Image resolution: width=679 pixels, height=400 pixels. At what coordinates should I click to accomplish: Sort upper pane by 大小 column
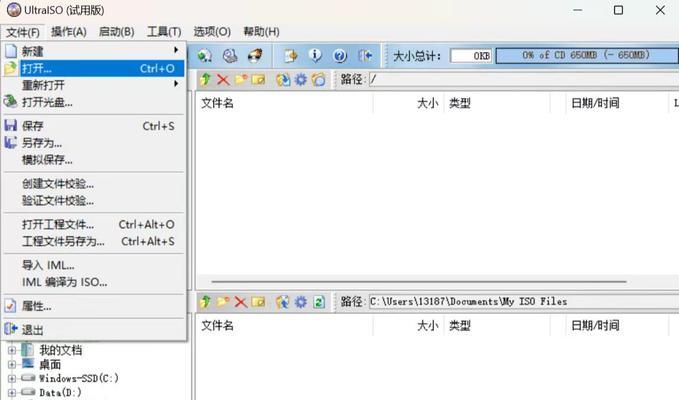[408, 103]
